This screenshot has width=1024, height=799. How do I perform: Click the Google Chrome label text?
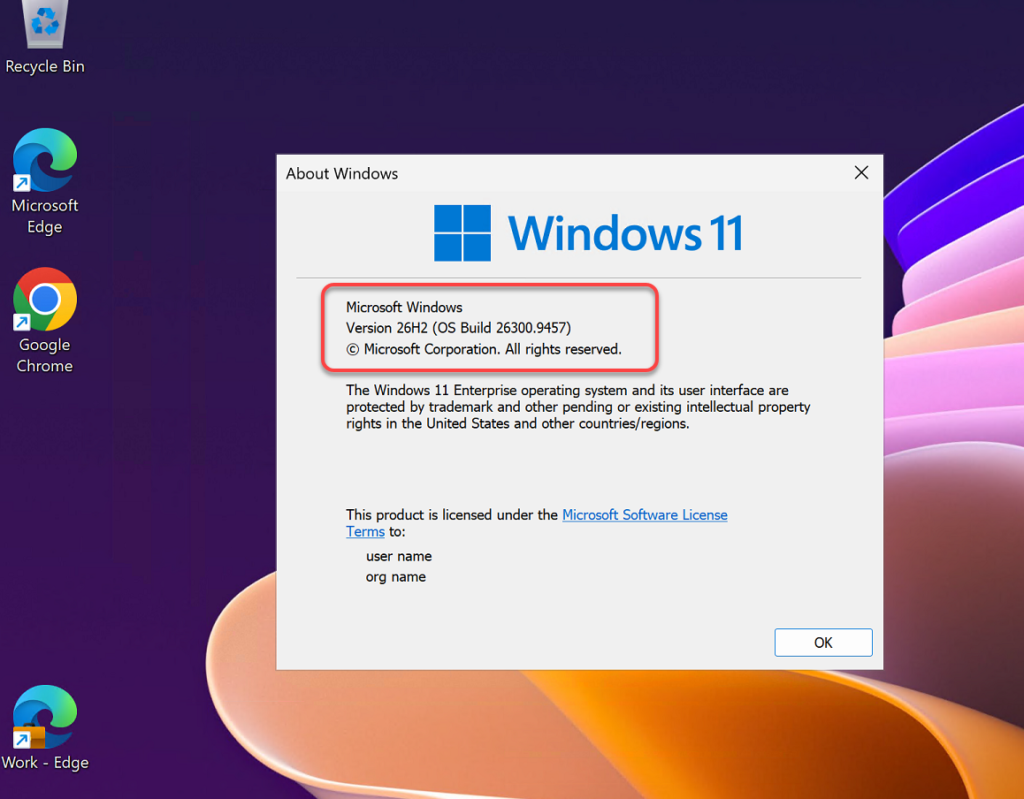coord(44,355)
